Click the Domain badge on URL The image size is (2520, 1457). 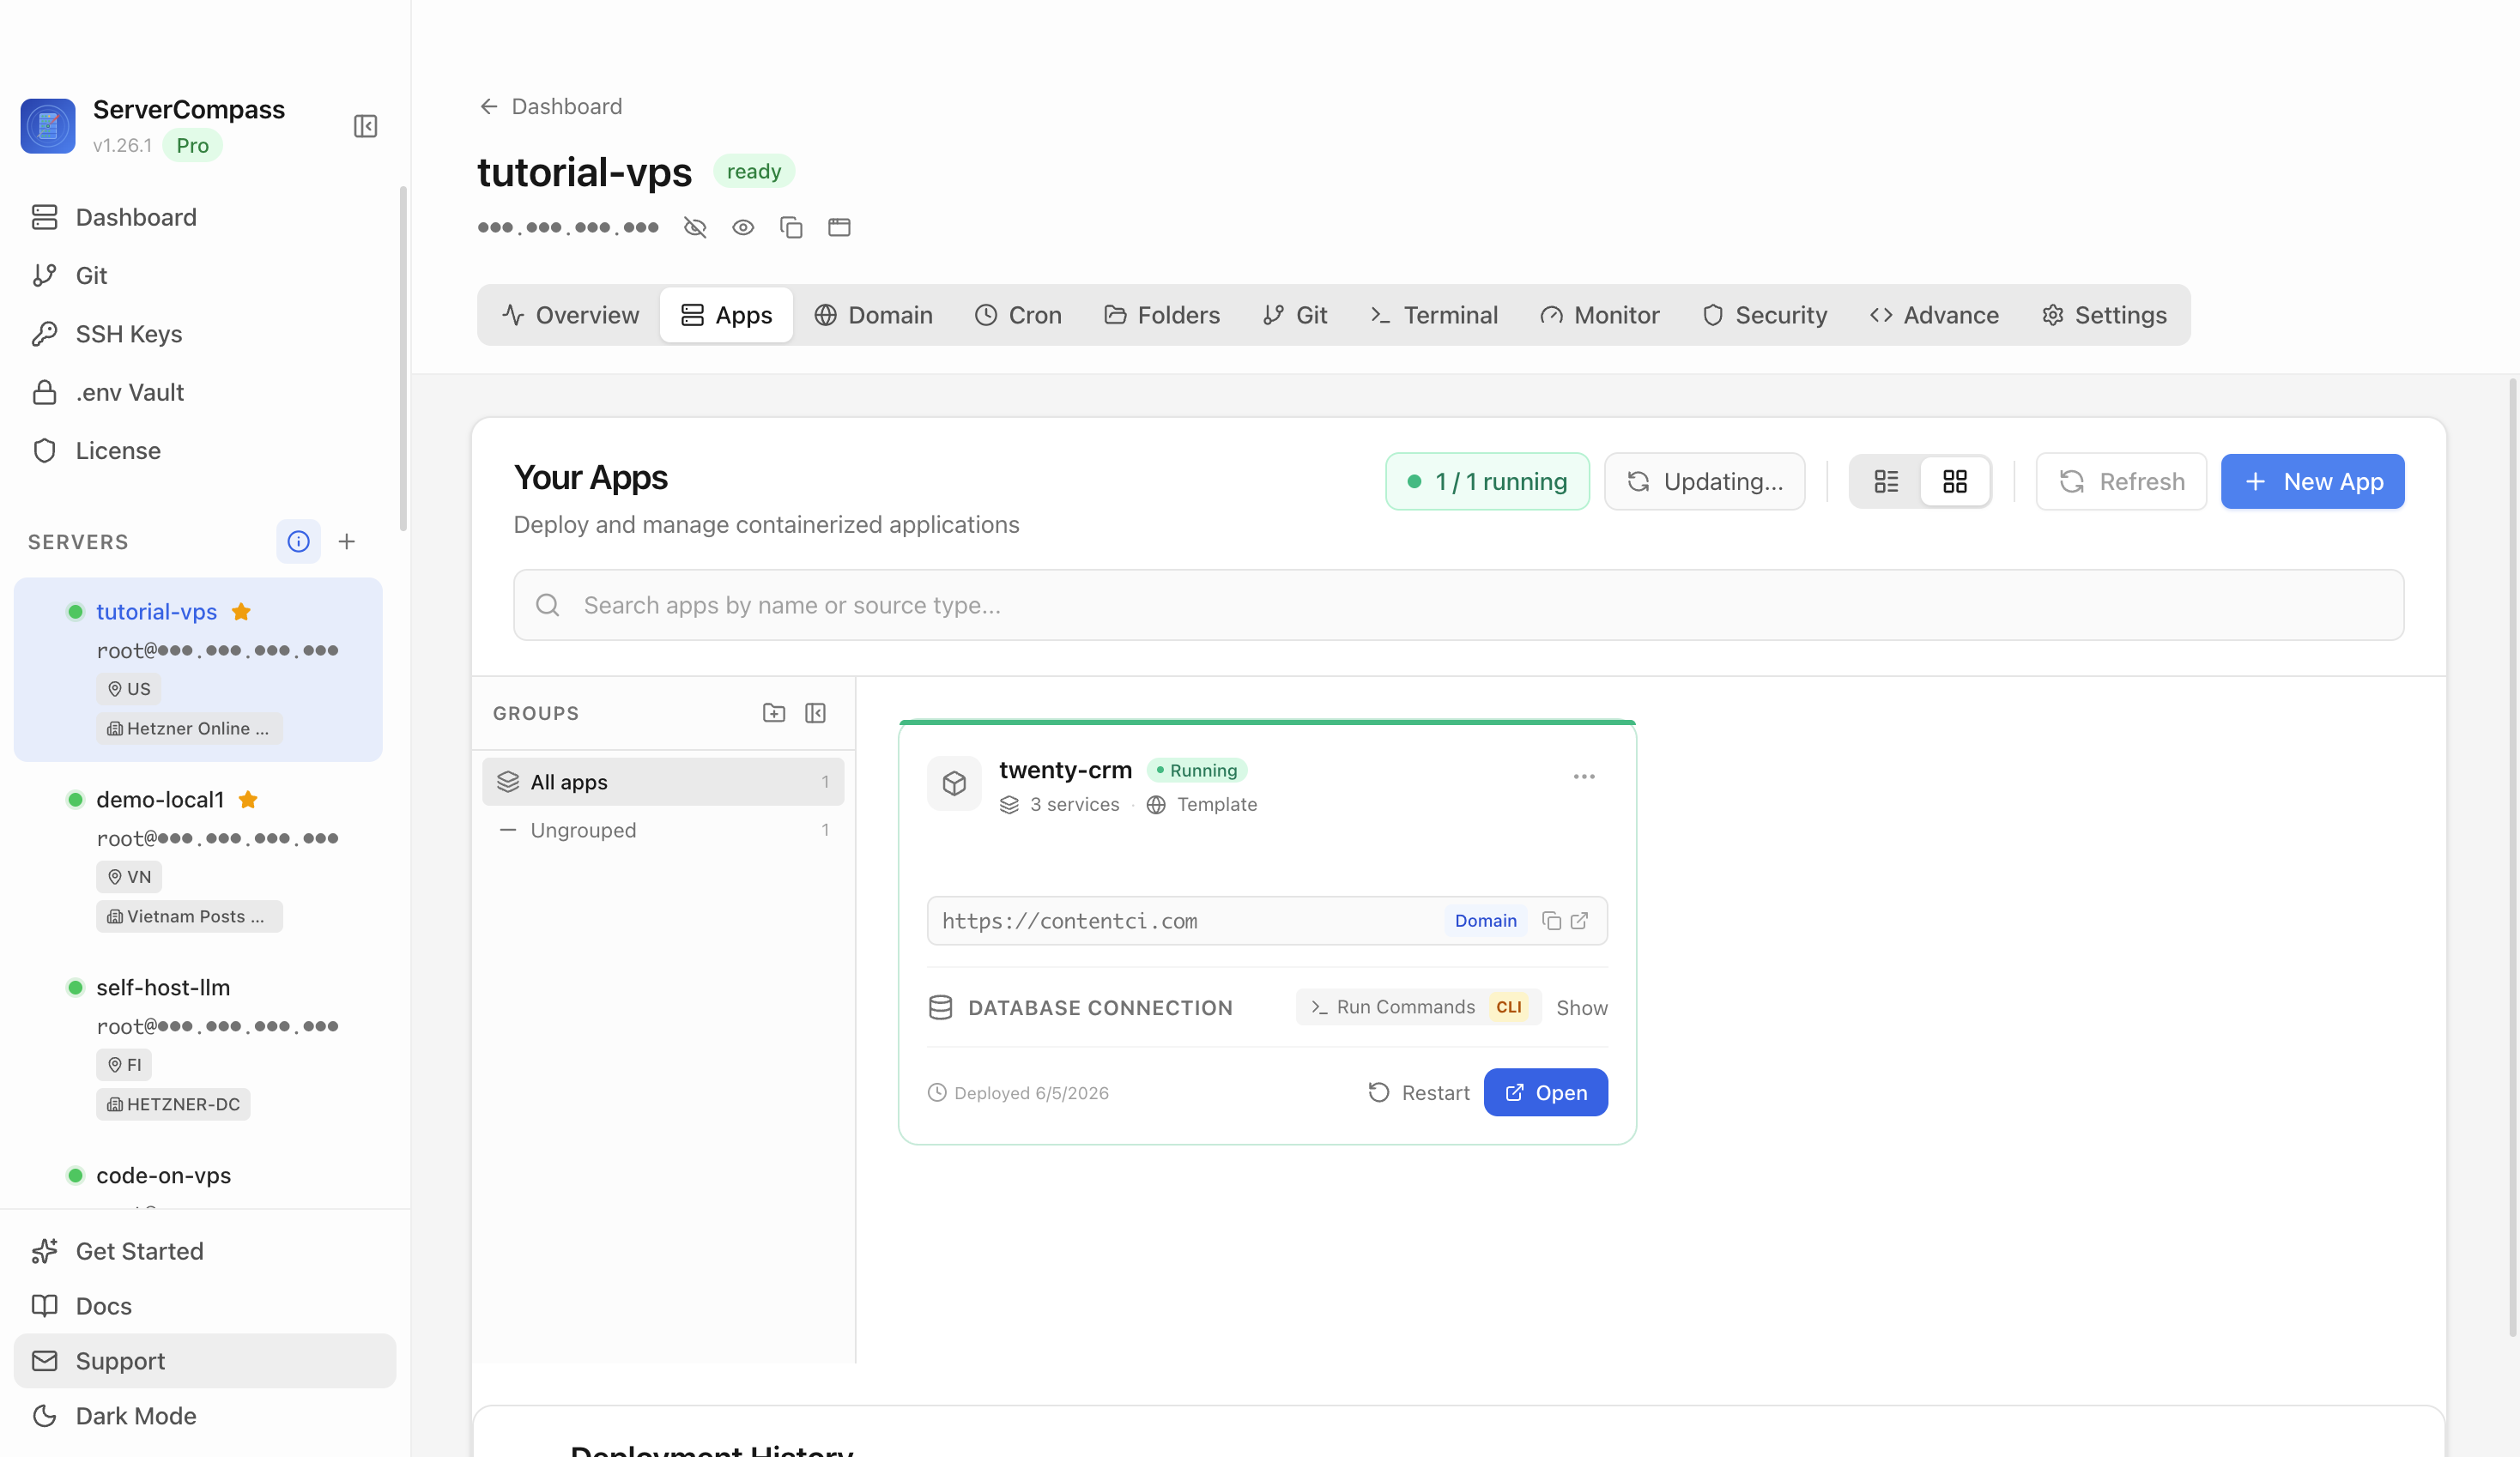pos(1485,921)
